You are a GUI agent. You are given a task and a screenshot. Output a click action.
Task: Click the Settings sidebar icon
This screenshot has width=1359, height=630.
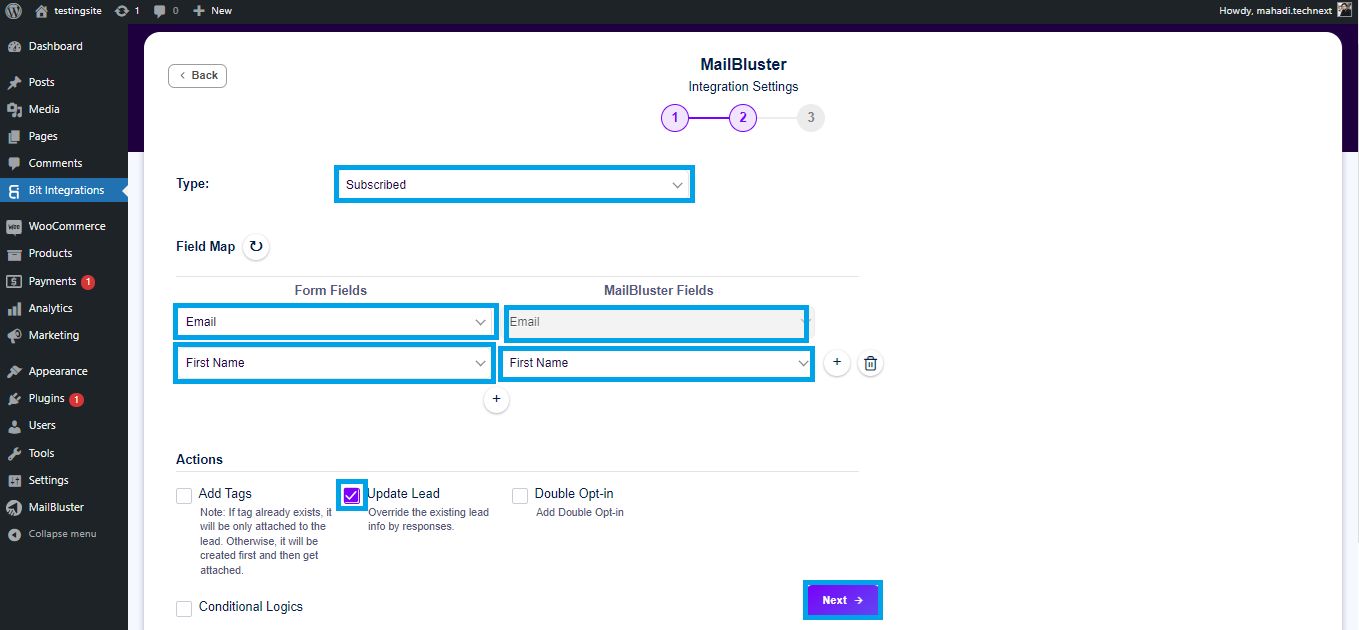14,480
